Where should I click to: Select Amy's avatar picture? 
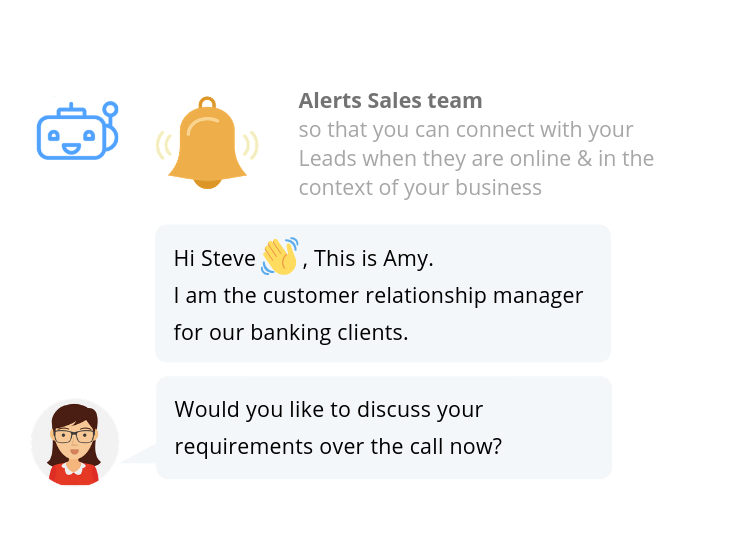point(75,442)
